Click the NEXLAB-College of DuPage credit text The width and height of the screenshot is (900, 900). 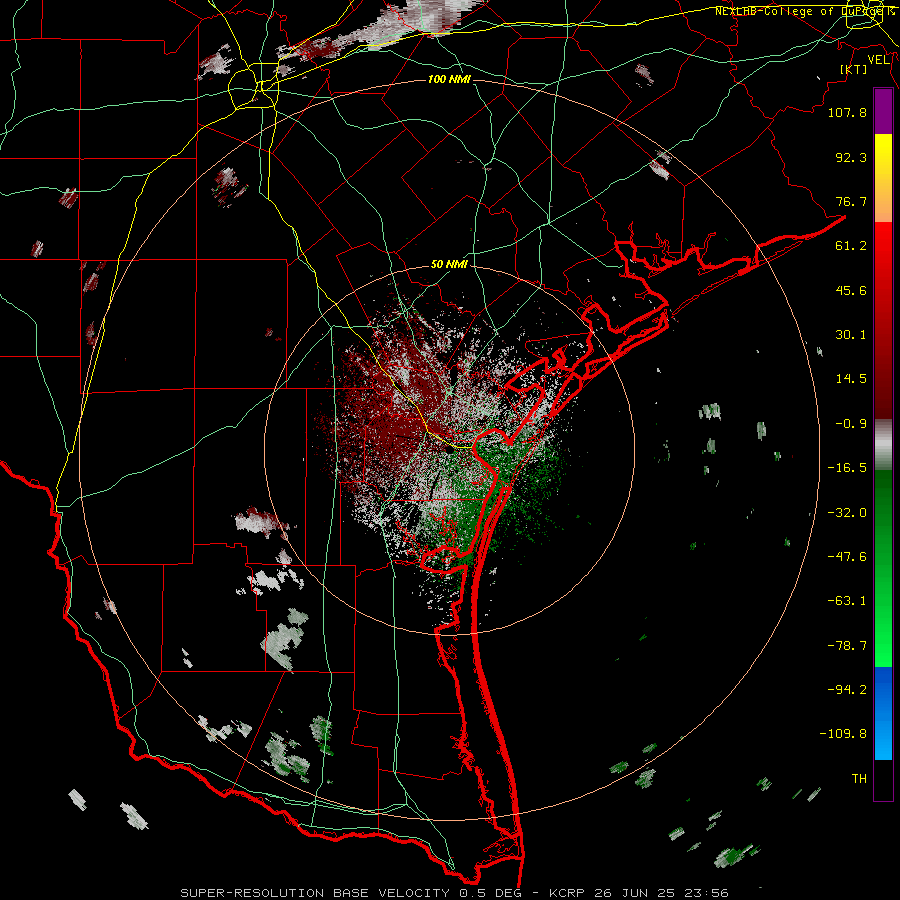point(805,11)
